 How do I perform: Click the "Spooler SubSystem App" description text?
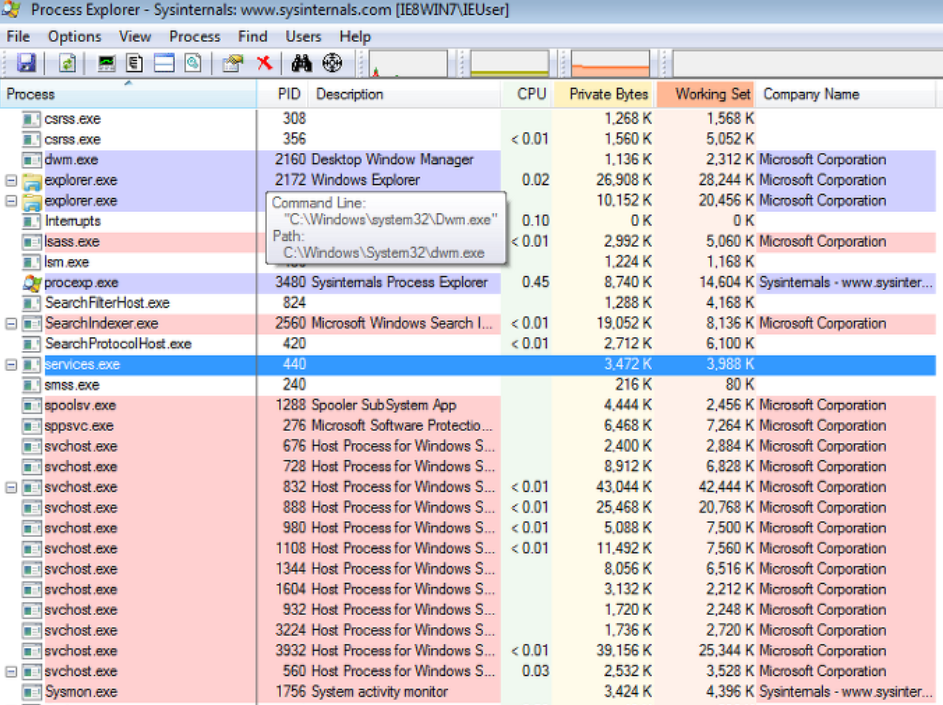click(x=384, y=405)
